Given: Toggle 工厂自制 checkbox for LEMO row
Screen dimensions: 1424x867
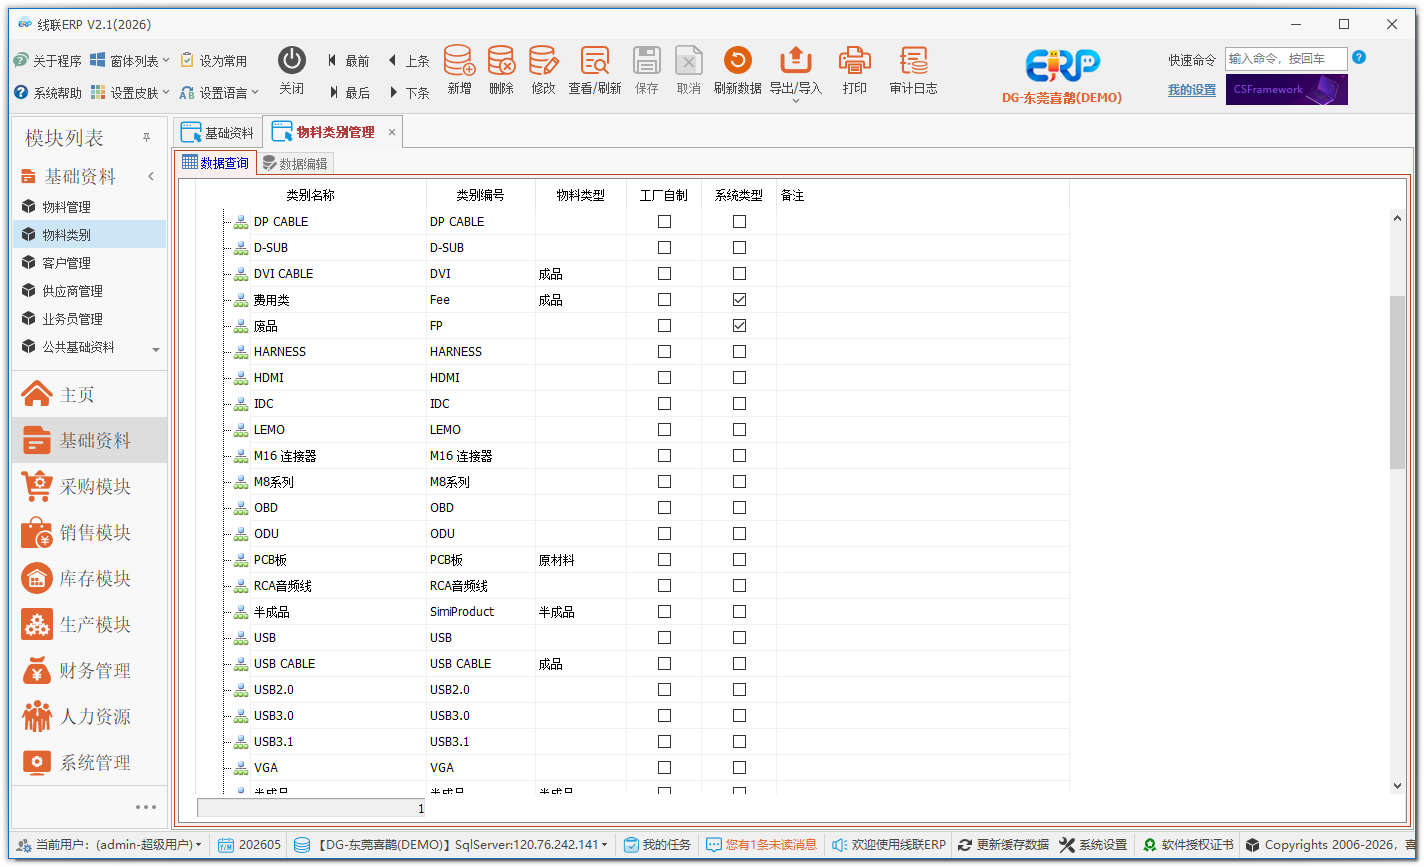Looking at the screenshot, I should tap(664, 430).
